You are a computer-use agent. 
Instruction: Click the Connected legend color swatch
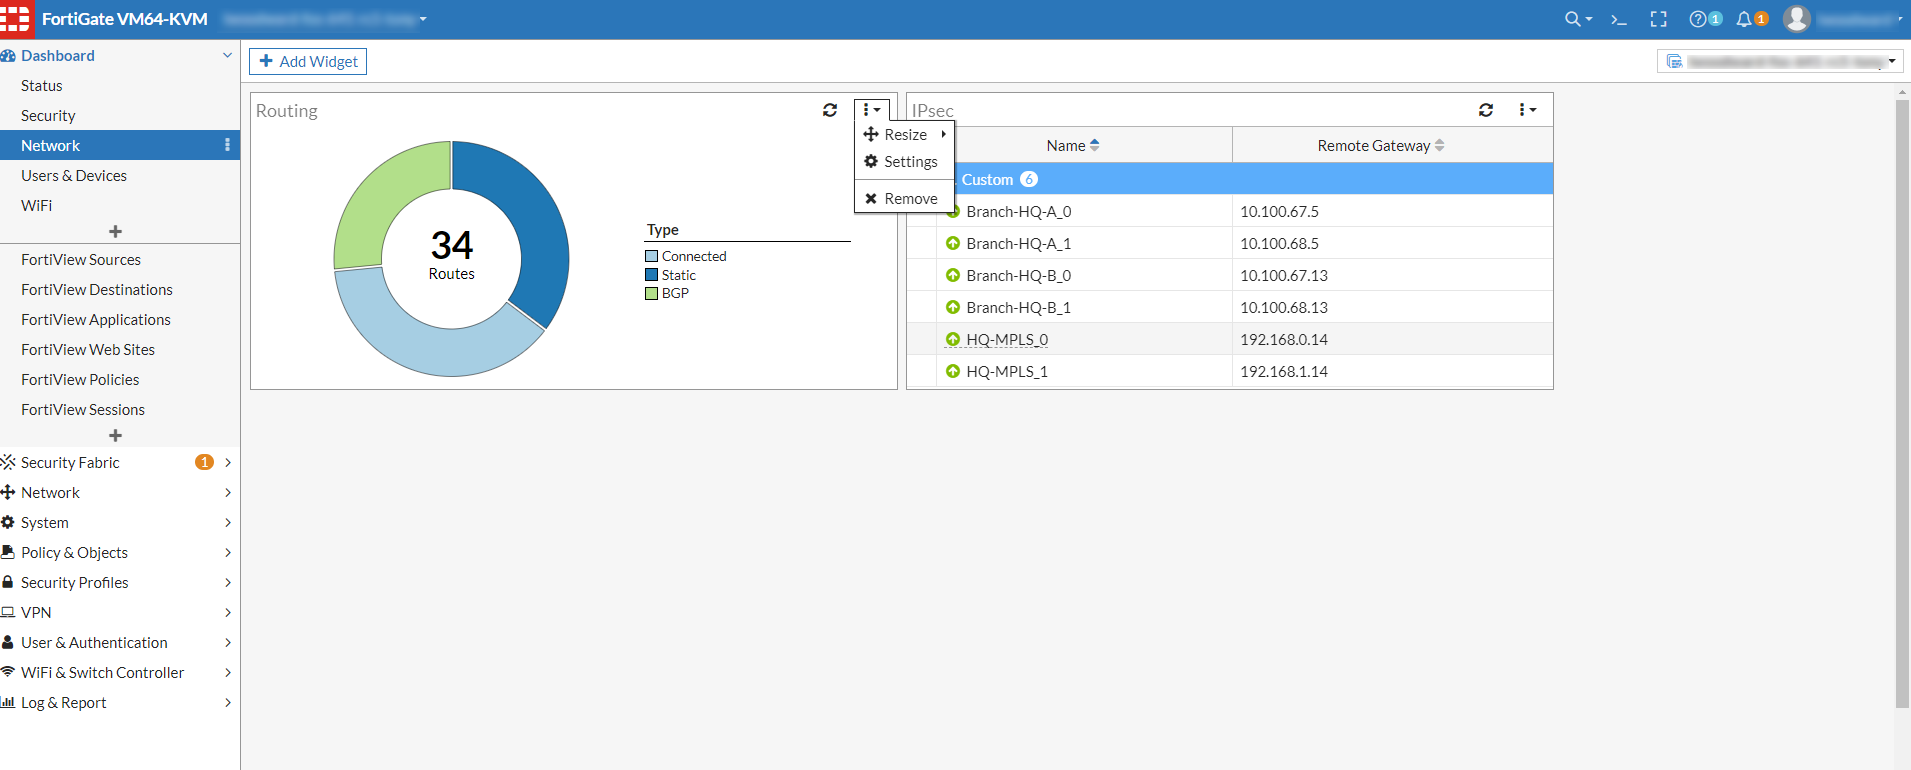(x=652, y=256)
